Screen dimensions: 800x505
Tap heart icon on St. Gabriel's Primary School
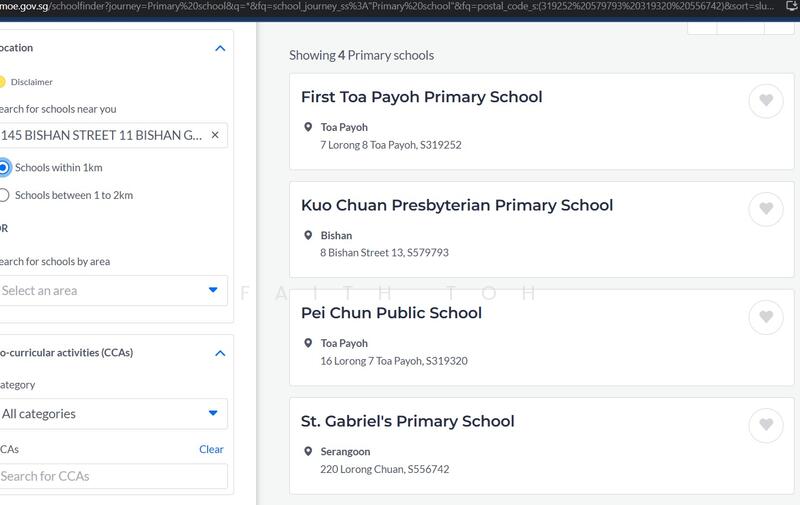pyautogui.click(x=766, y=425)
